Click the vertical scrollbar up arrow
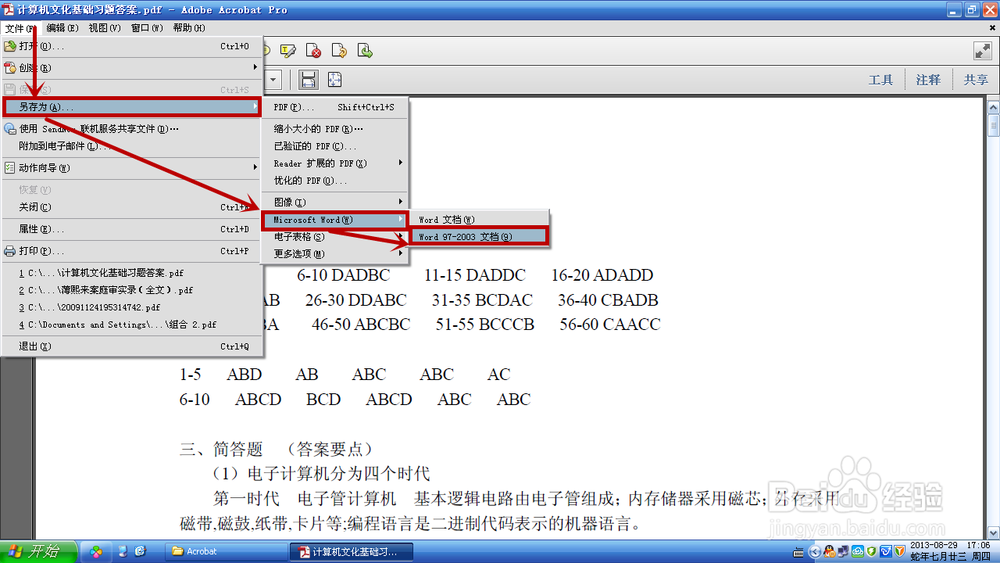1000x563 pixels. click(993, 106)
